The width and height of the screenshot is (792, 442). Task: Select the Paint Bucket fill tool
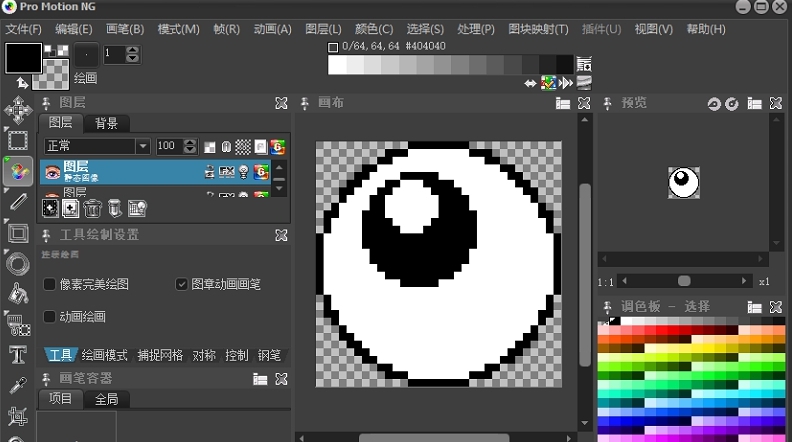18,293
